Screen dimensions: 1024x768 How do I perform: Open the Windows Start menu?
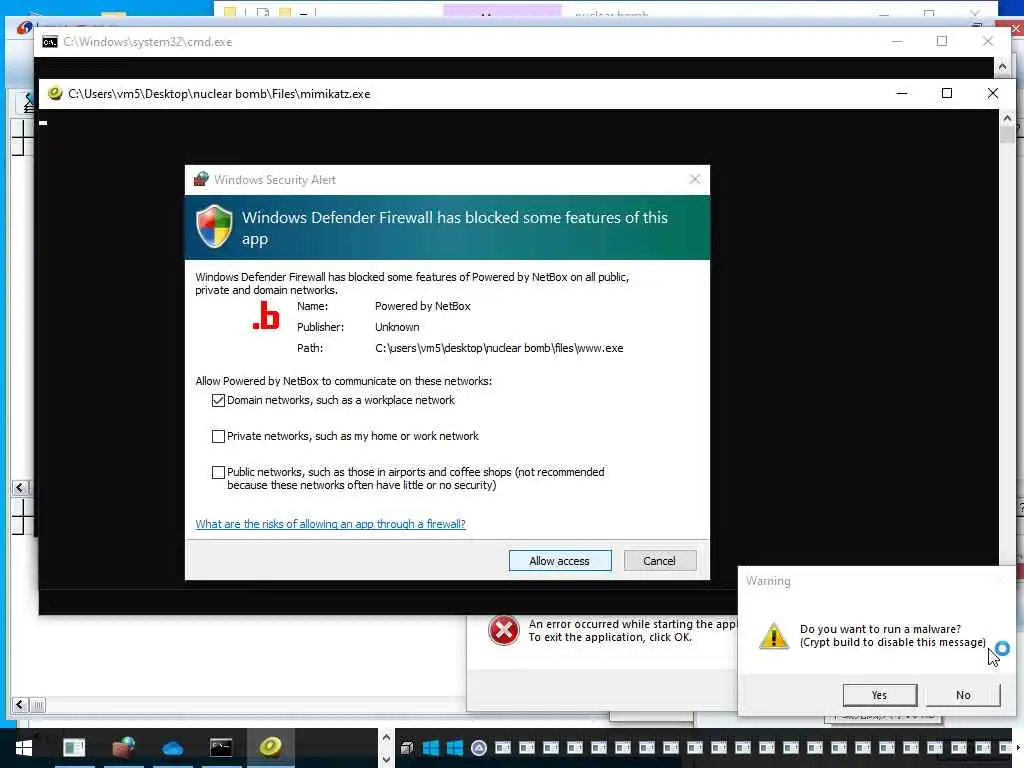(24, 747)
